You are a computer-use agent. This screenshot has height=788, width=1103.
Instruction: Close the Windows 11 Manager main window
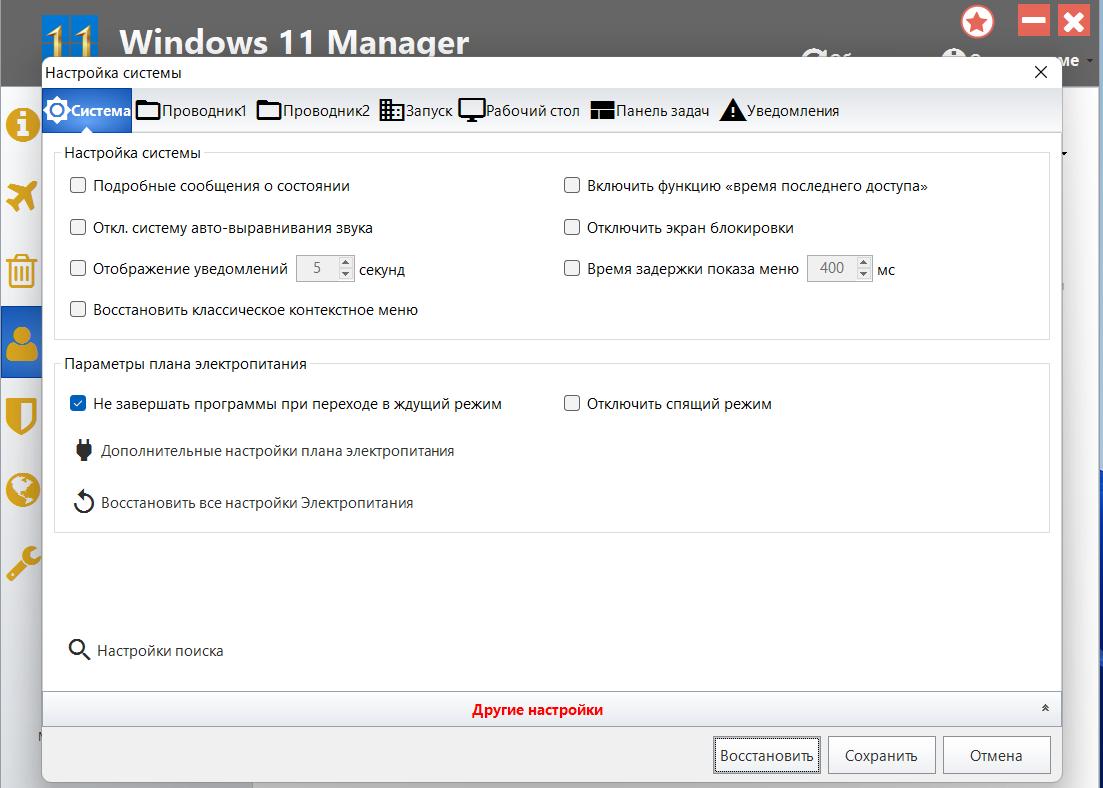pyautogui.click(x=1074, y=21)
